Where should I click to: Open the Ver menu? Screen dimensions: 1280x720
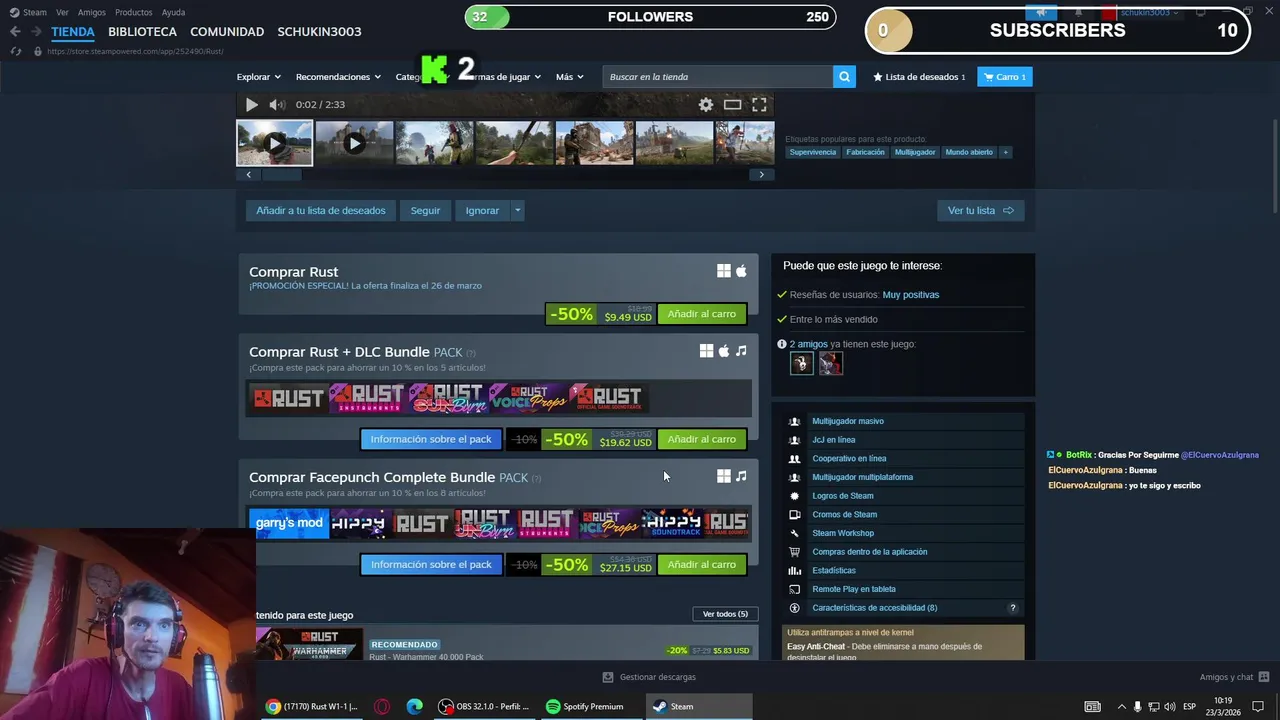pyautogui.click(x=62, y=12)
